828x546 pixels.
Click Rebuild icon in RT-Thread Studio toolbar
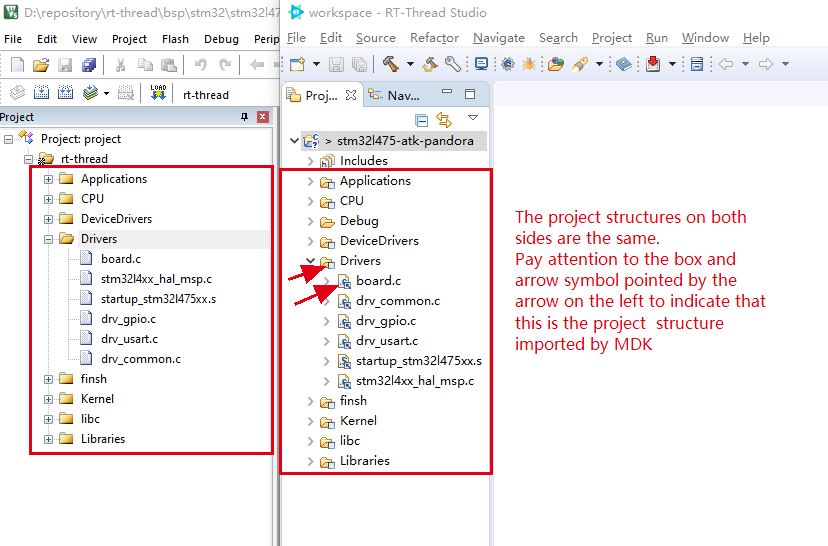pos(430,64)
